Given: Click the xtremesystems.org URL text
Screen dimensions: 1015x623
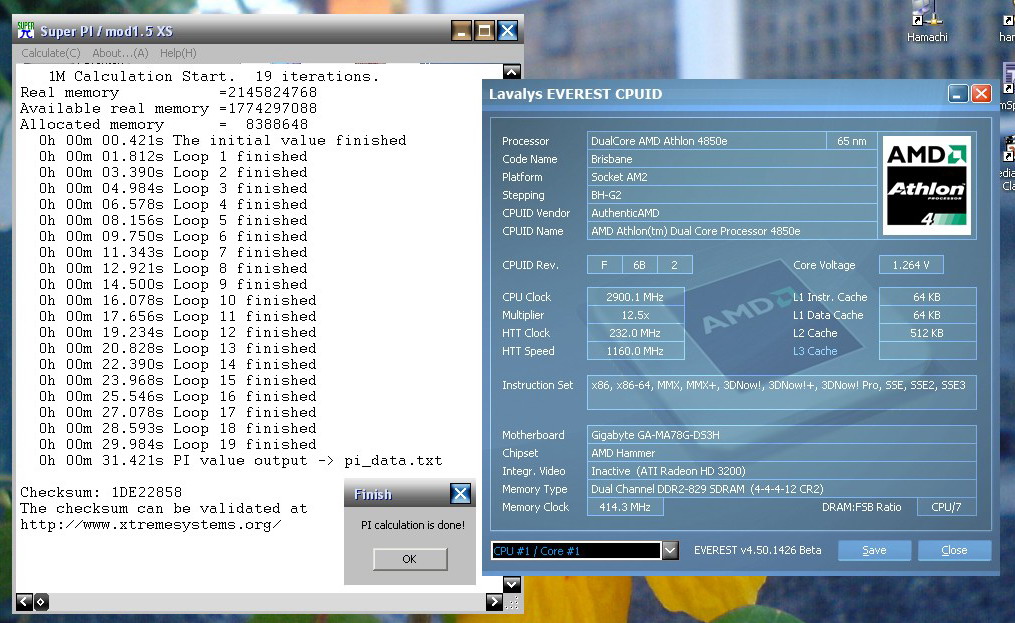Looking at the screenshot, I should tap(150, 525).
